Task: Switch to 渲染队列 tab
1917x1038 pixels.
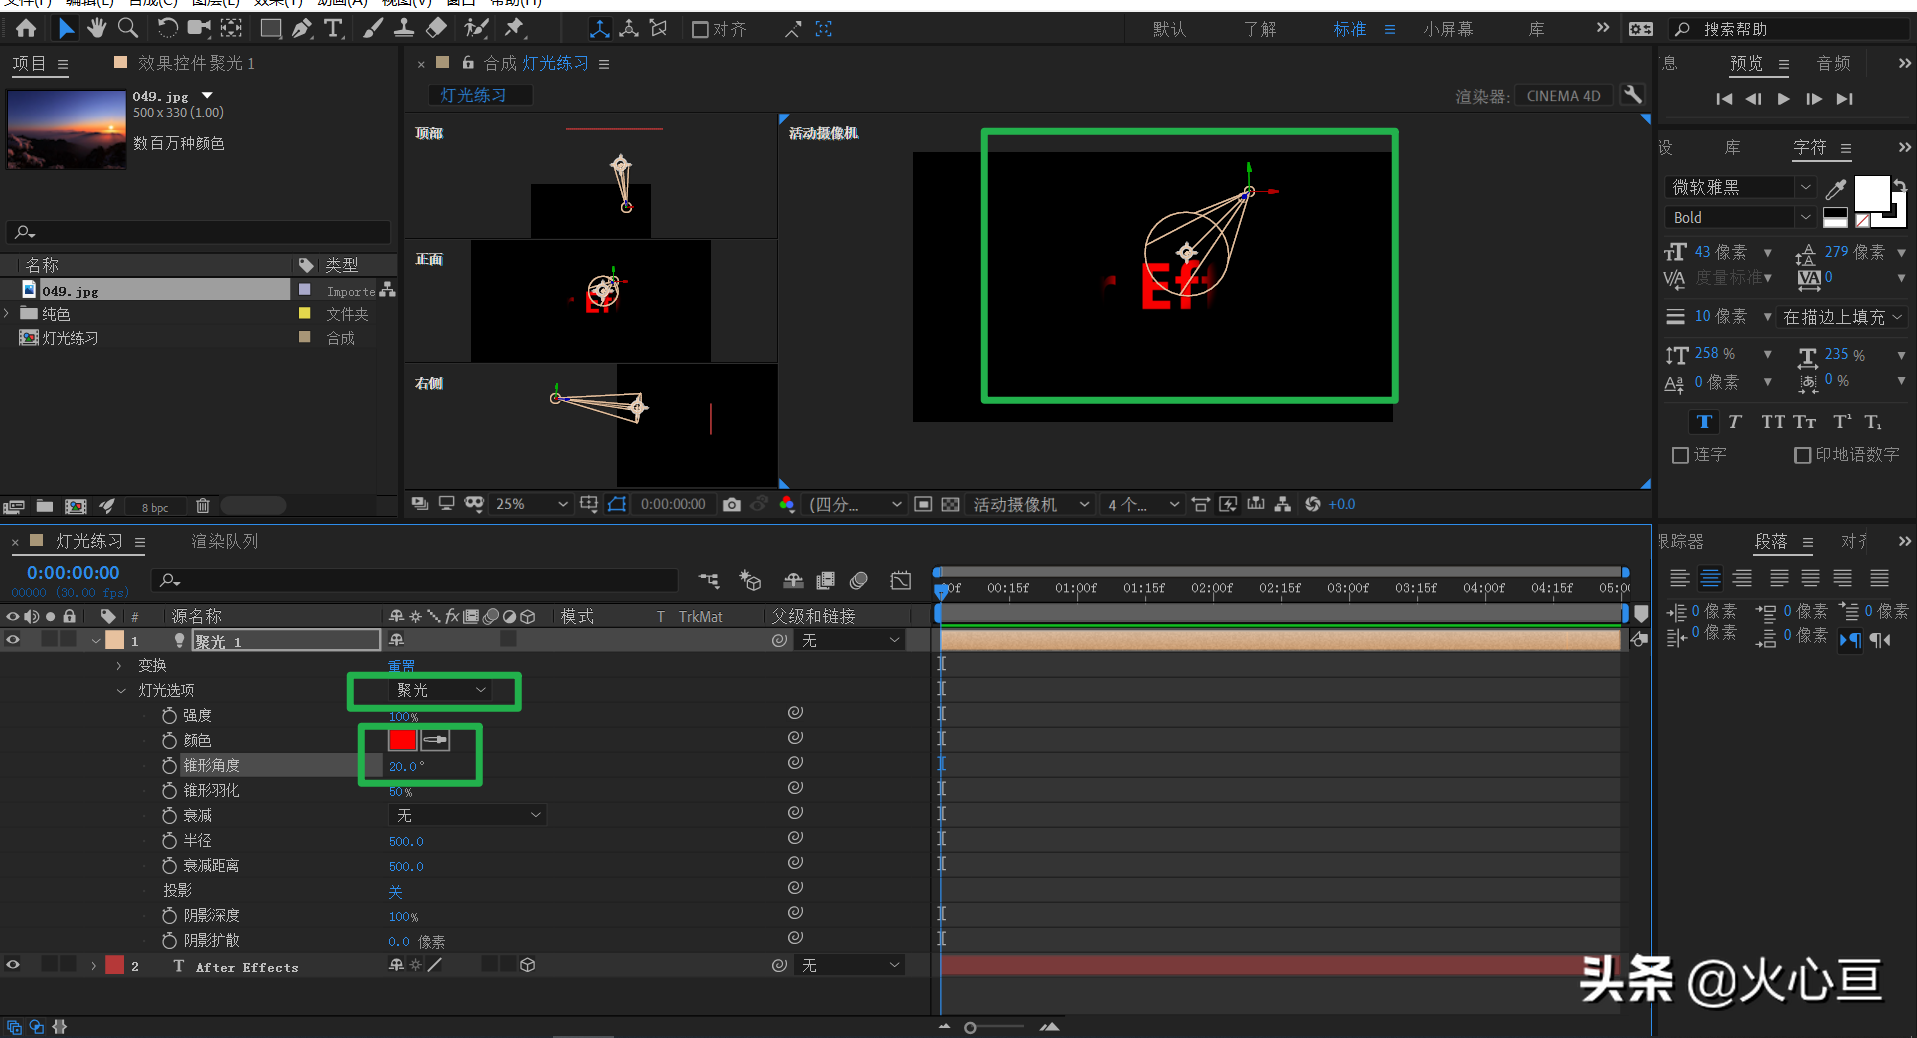Action: pos(225,541)
